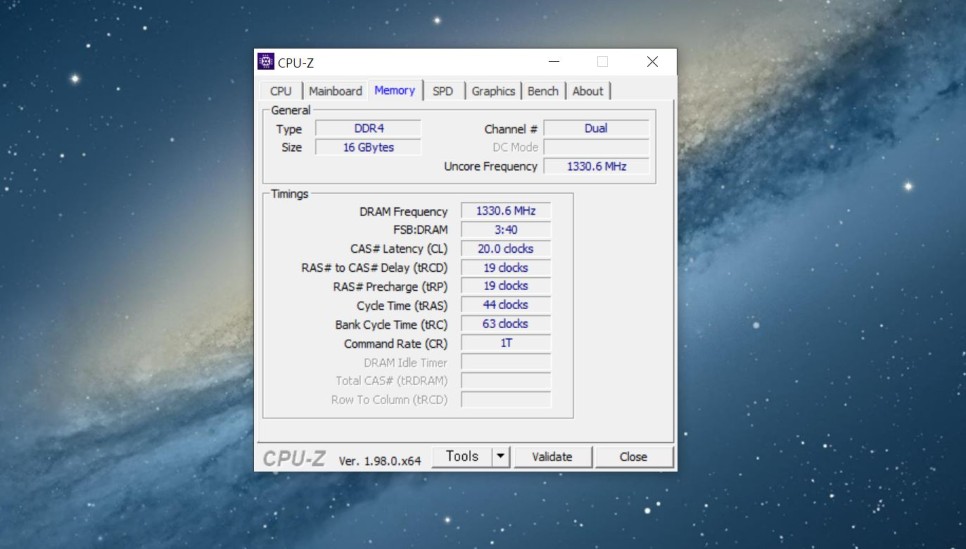Click the Size field showing 16 GBytes

368,147
